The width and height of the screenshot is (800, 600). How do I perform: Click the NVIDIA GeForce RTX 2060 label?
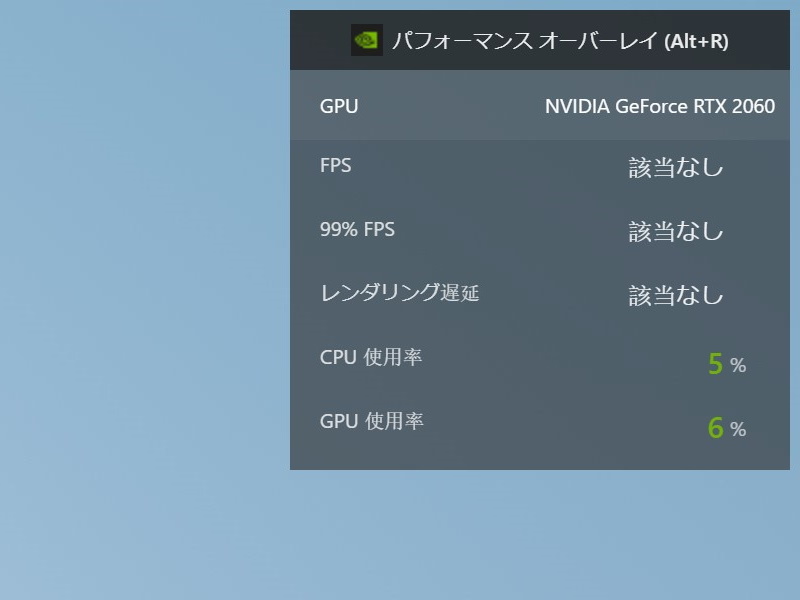coord(660,106)
